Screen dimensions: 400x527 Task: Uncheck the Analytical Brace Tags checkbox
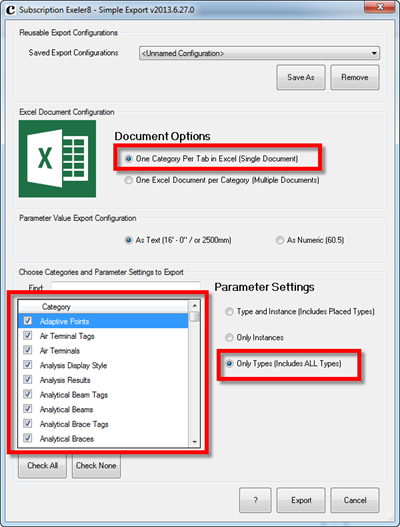click(28, 423)
